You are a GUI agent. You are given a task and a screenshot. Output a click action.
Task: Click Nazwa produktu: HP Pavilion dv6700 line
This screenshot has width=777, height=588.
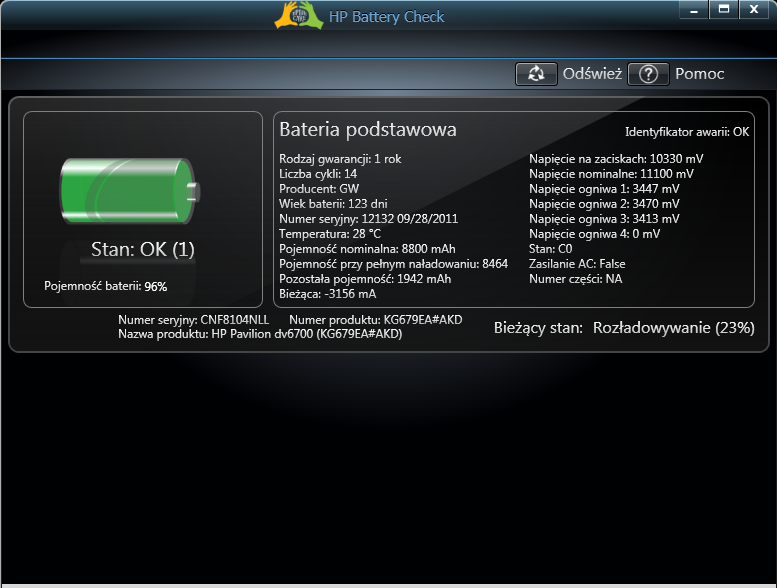260,334
